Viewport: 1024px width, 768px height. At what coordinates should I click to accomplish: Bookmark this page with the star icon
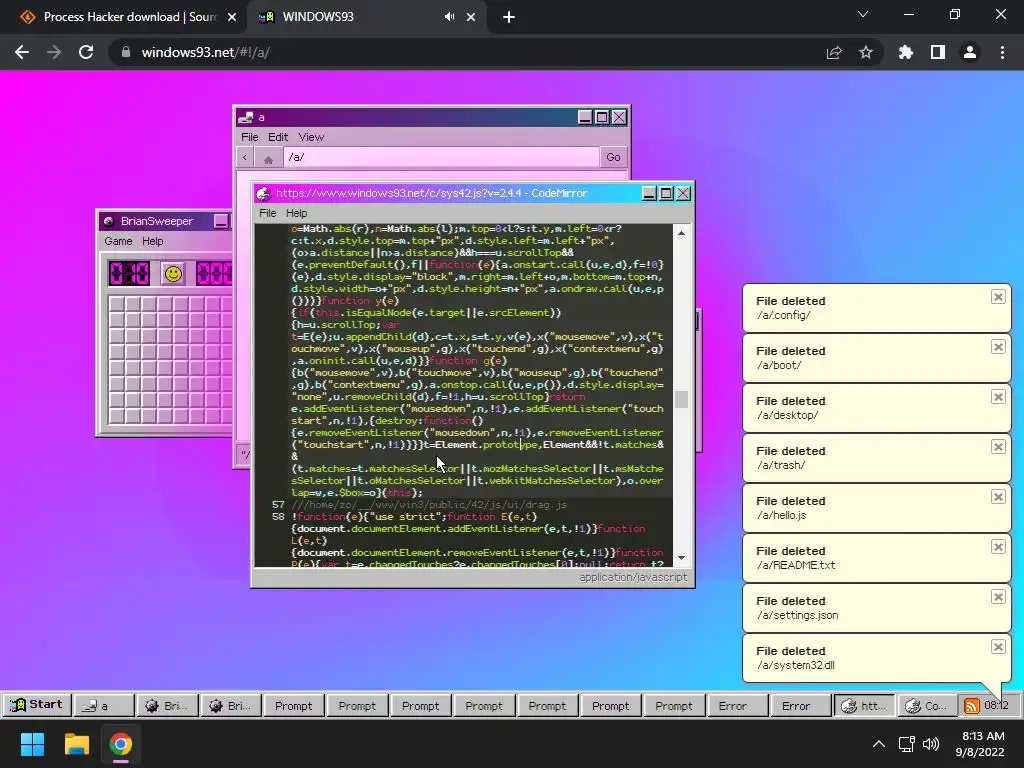click(x=866, y=52)
